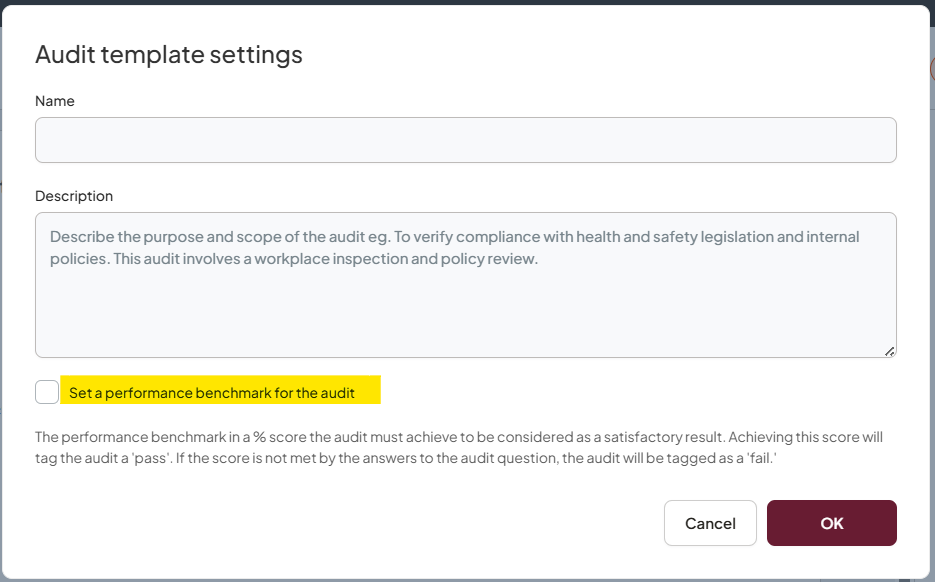935x582 pixels.
Task: Dismiss changes using the Cancel button
Action: click(x=710, y=522)
